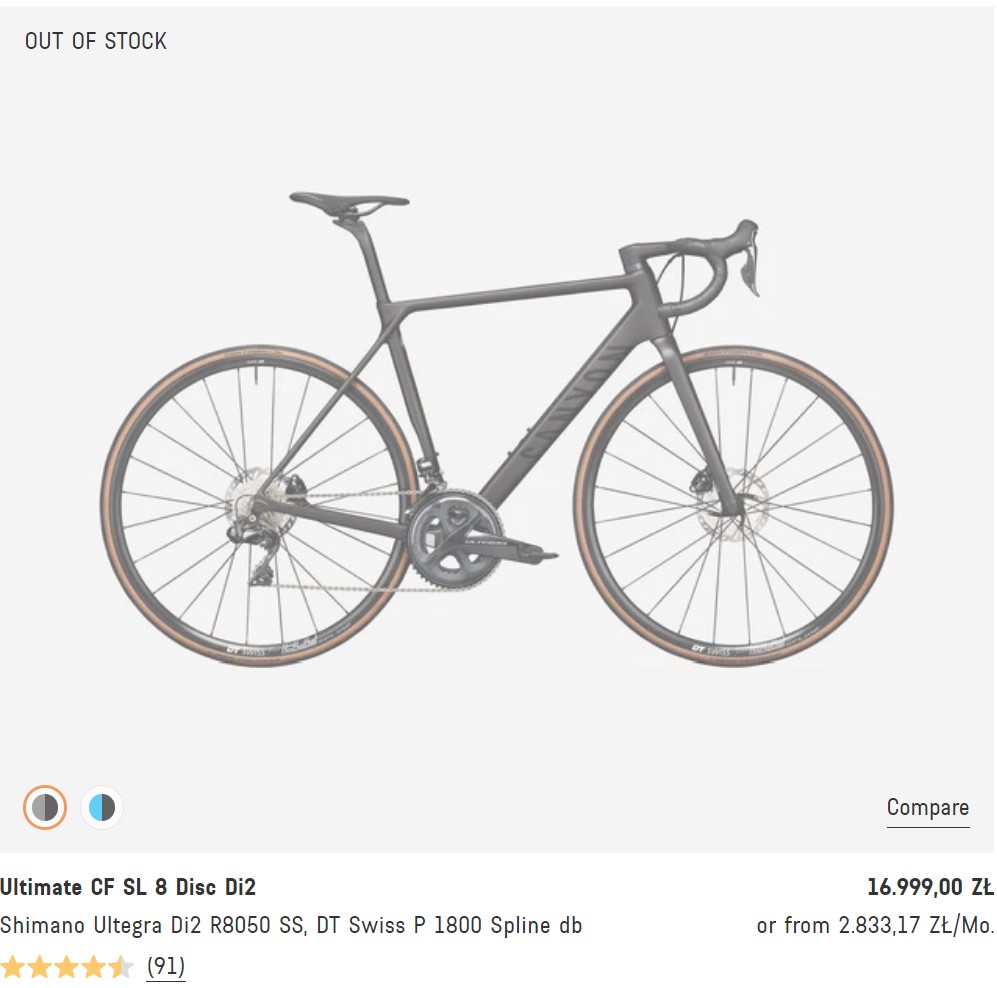Viewport: 997px width, 988px height.
Task: Click the star rating row
Action: [66, 967]
